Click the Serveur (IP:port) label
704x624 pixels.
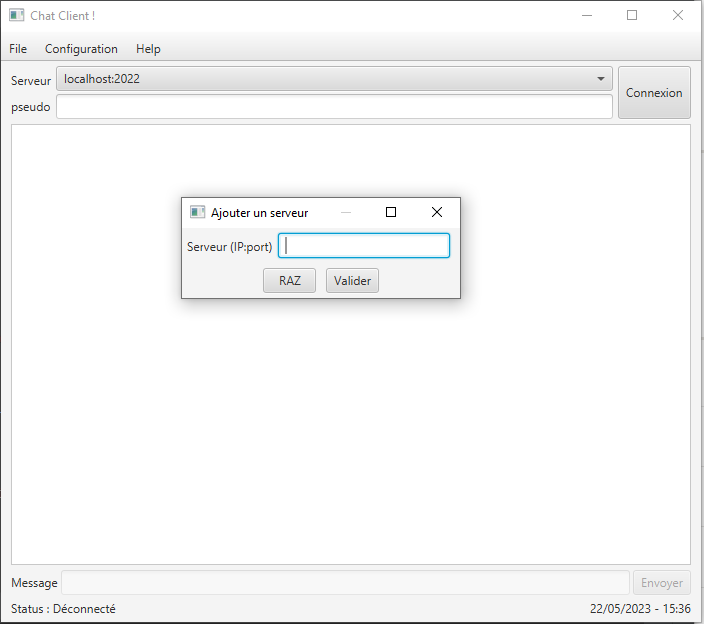(x=229, y=246)
